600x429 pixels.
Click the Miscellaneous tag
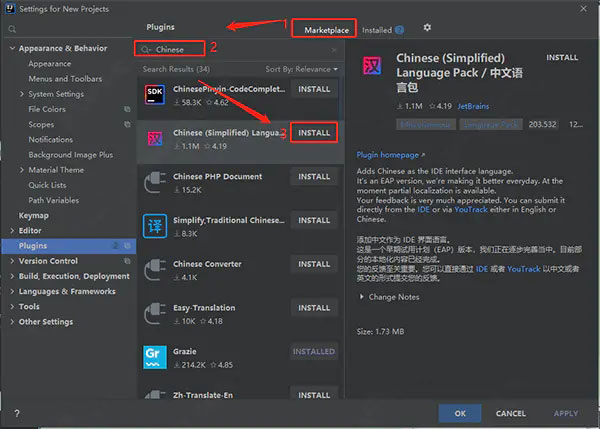426,124
